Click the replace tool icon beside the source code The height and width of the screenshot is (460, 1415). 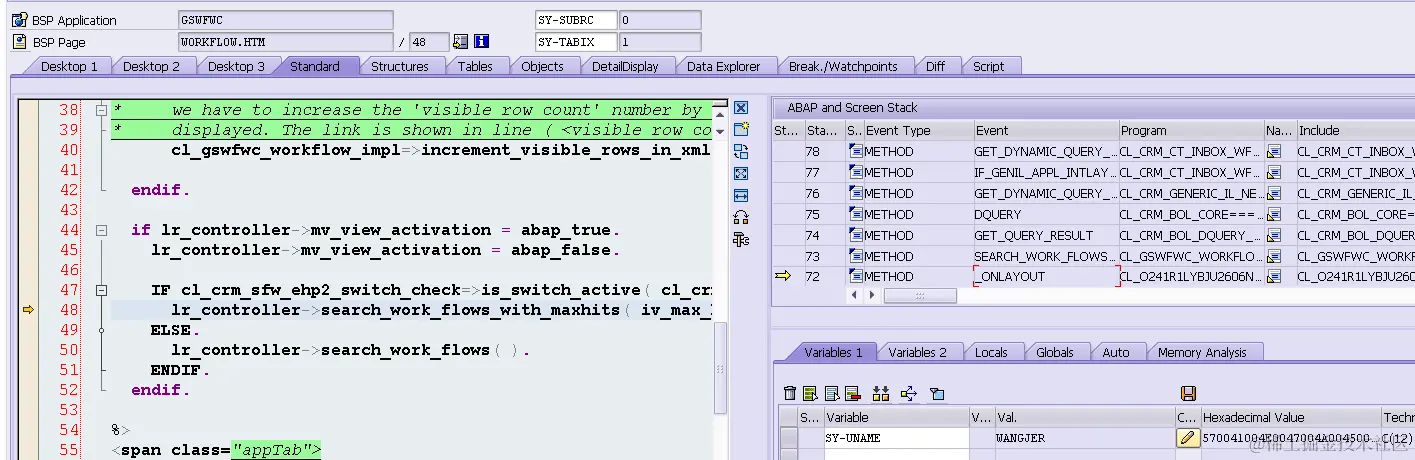point(741,151)
